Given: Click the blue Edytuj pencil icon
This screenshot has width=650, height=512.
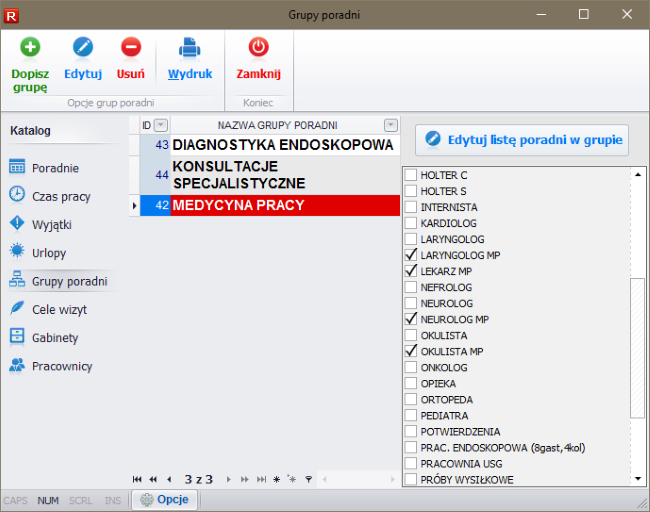Looking at the screenshot, I should pos(82,48).
